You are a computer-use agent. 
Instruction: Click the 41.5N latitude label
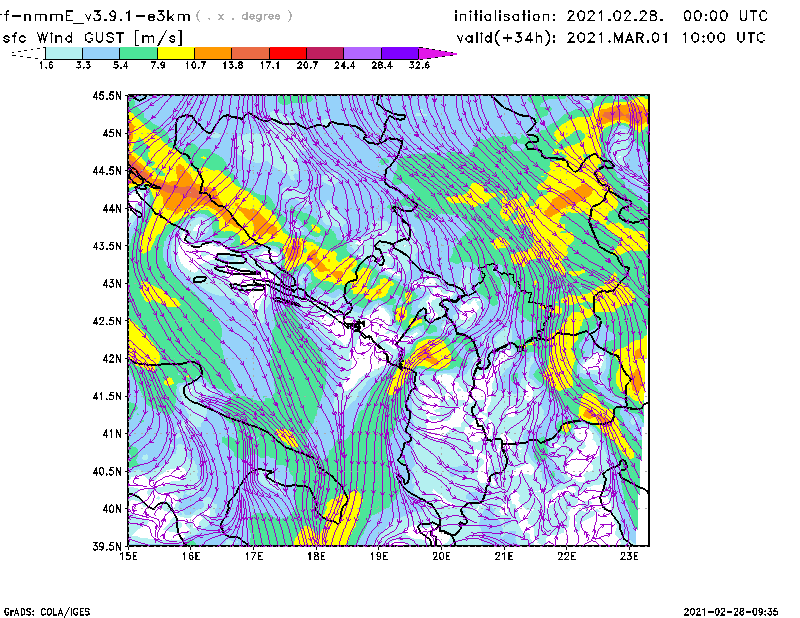point(107,396)
